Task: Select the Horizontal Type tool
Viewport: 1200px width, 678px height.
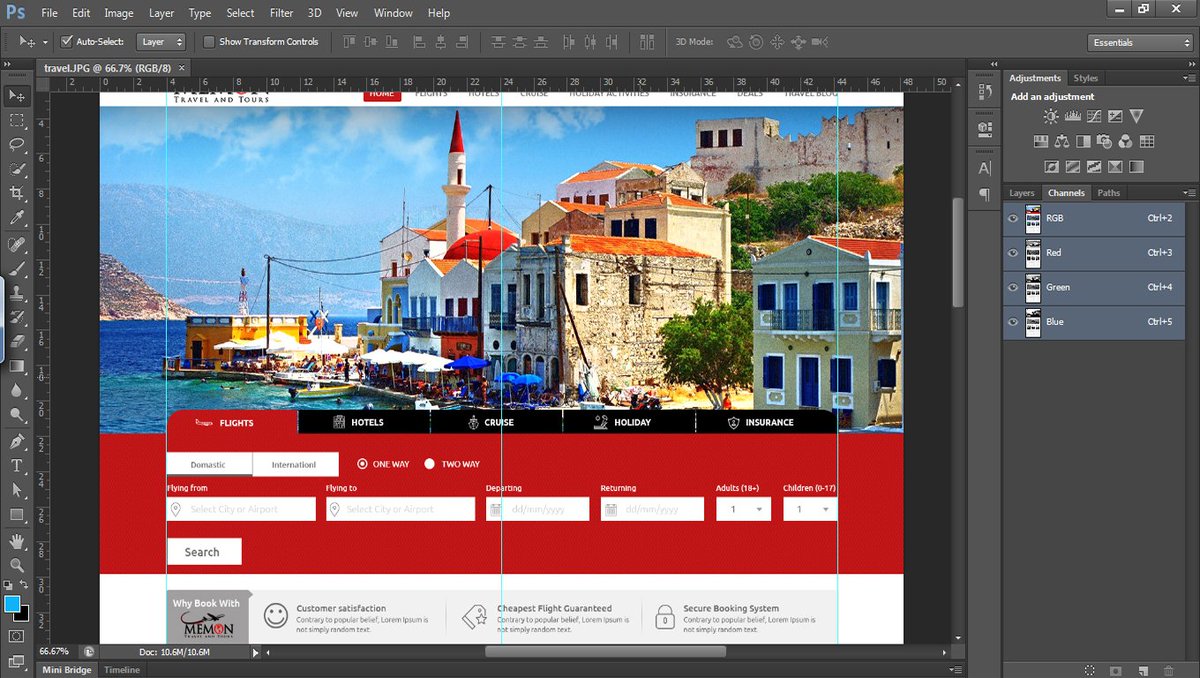Action: tap(17, 466)
